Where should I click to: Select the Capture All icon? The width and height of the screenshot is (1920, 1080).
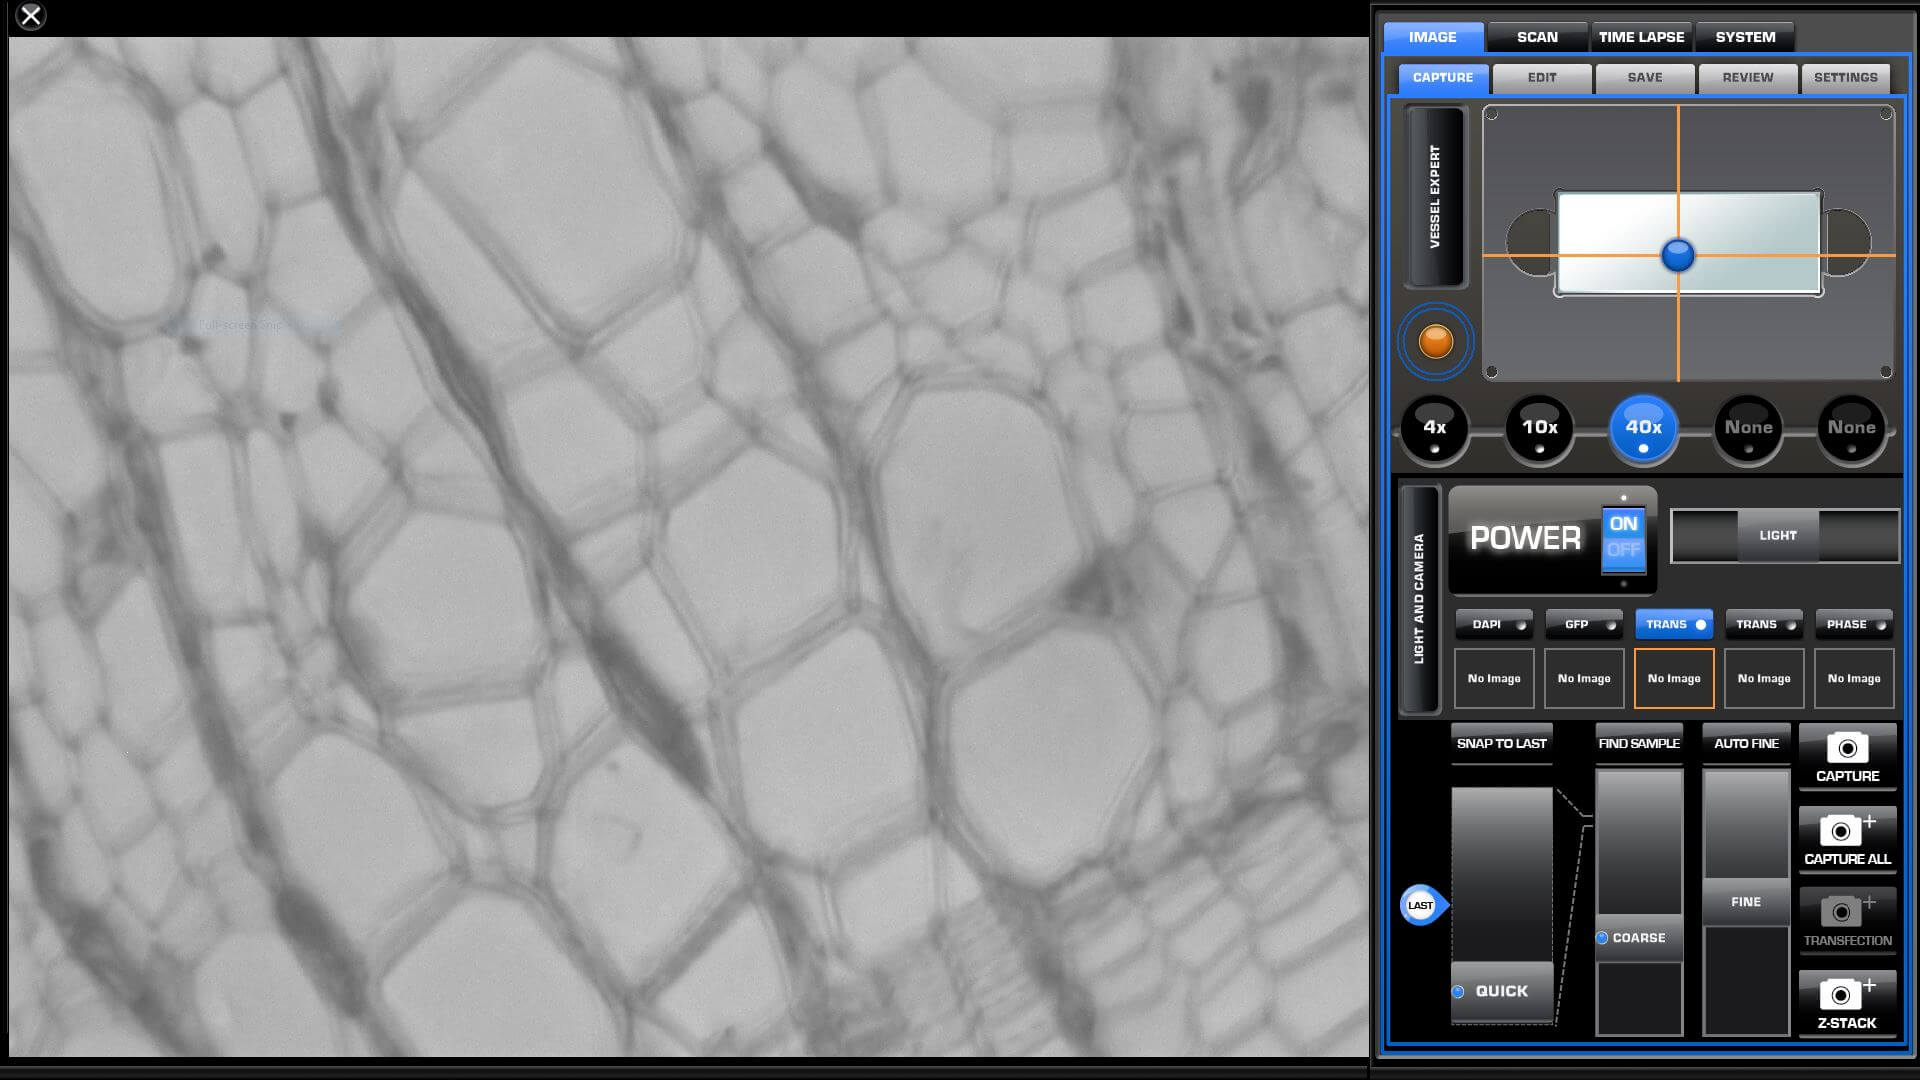click(x=1846, y=839)
